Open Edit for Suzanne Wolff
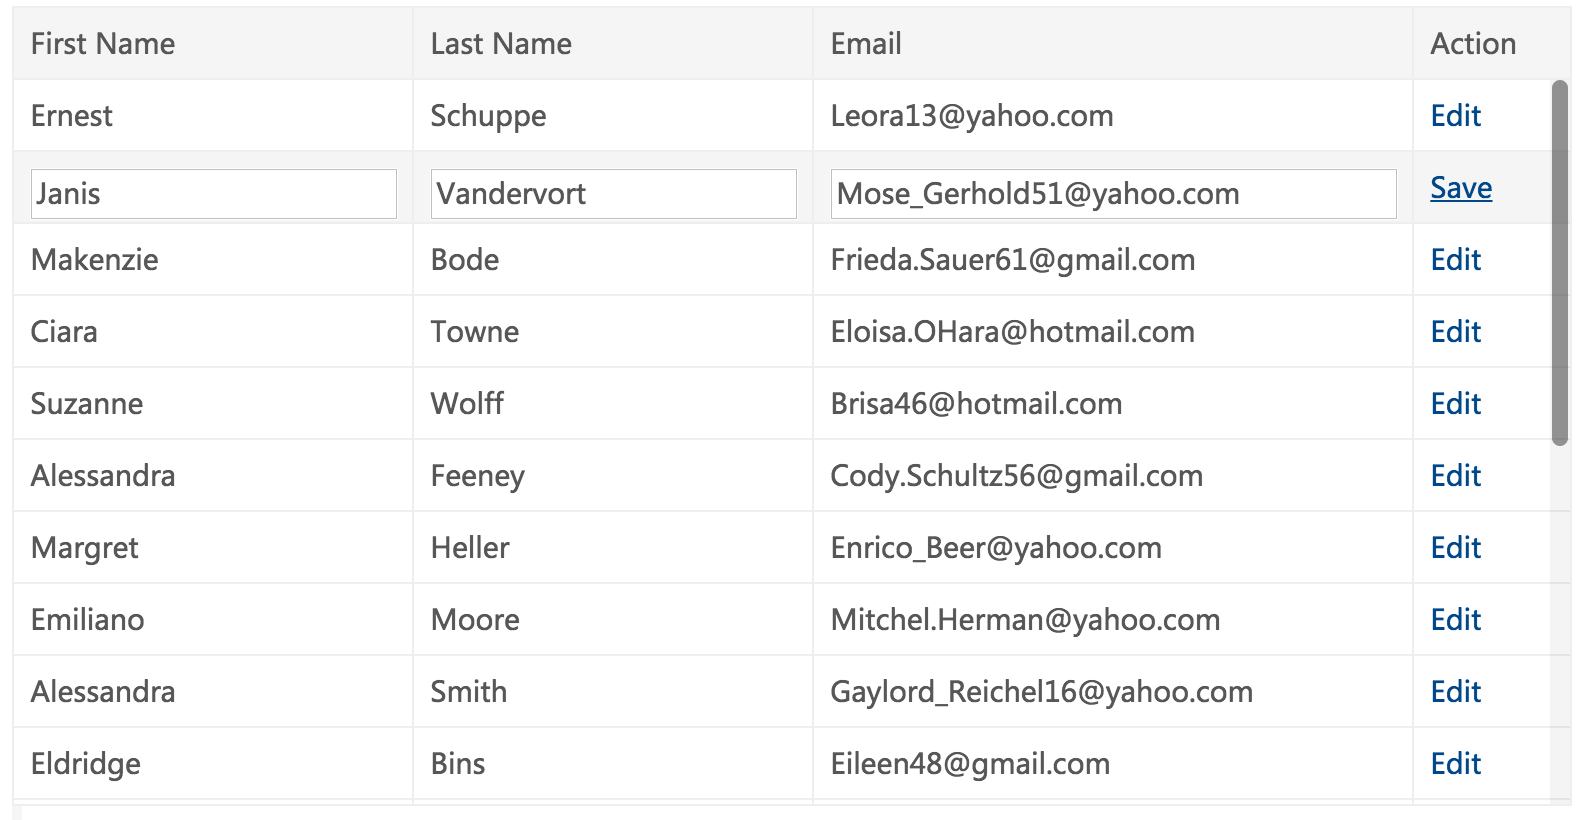The width and height of the screenshot is (1582, 820). click(1455, 404)
